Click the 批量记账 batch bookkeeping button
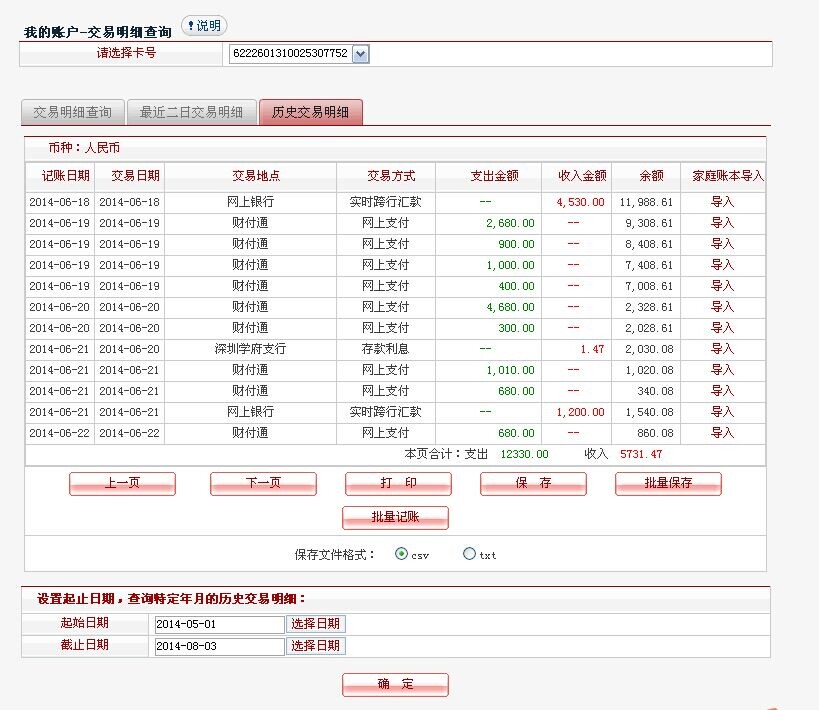This screenshot has height=710, width=819. coord(395,517)
